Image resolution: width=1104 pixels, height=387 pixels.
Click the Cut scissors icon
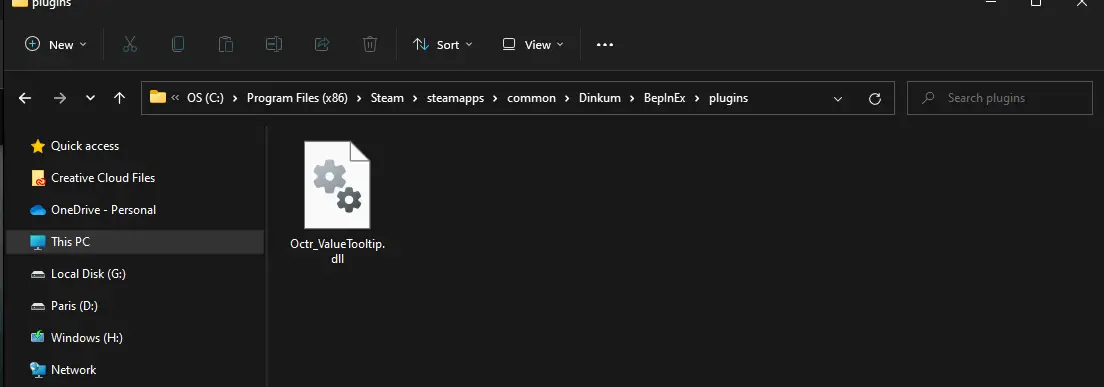[130, 44]
